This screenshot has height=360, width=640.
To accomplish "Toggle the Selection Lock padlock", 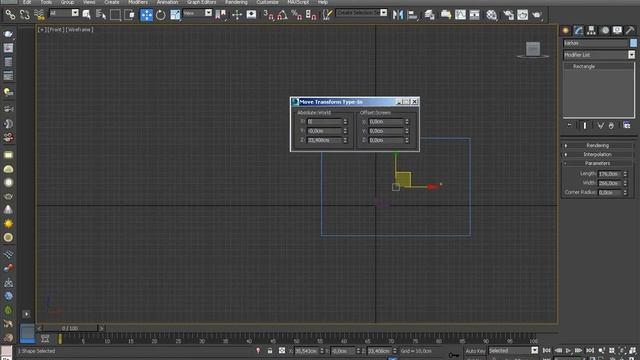I will click(x=270, y=351).
